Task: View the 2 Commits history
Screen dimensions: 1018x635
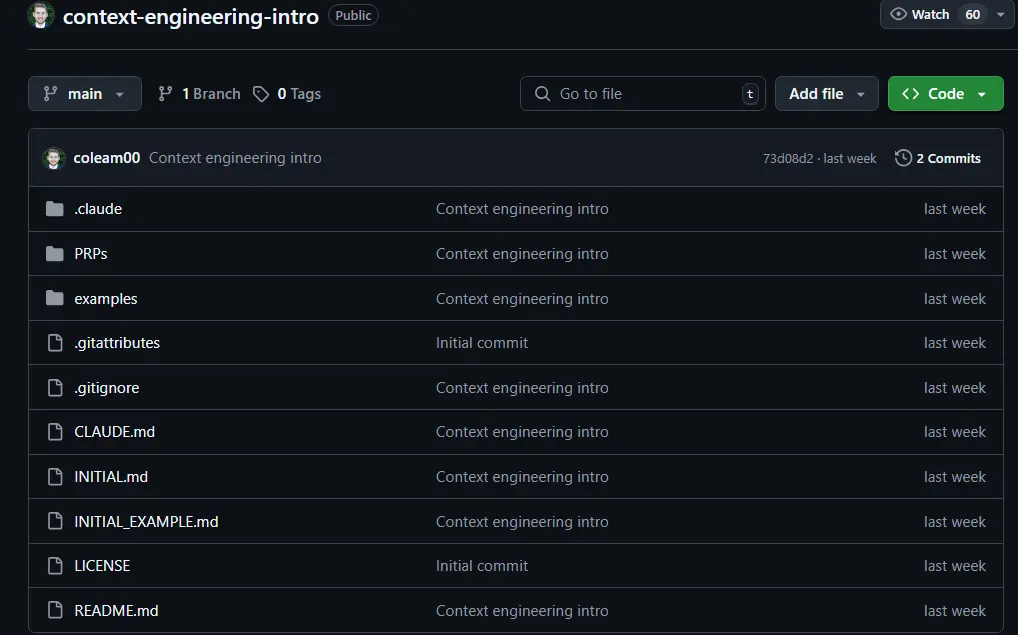Action: click(x=947, y=158)
